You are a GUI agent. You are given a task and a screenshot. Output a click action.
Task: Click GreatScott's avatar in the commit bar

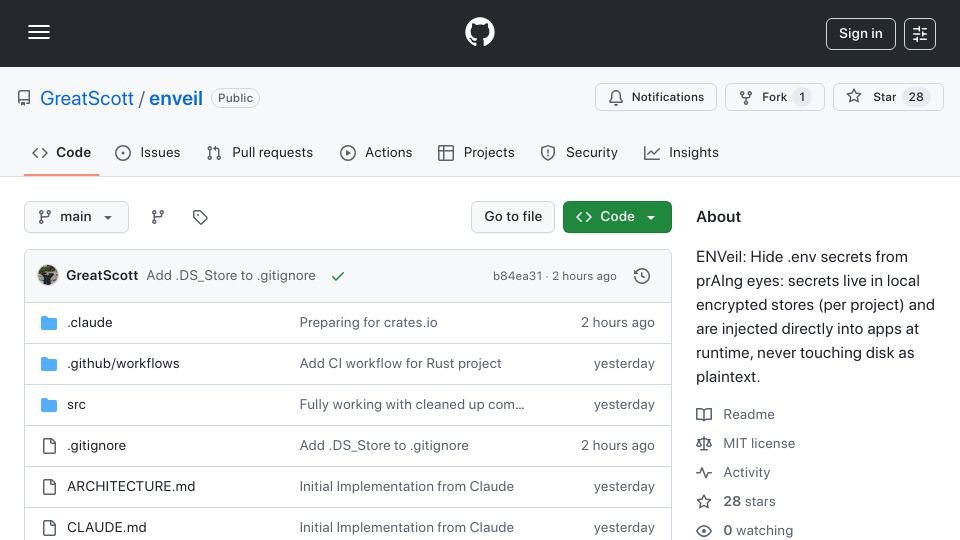pyautogui.click(x=48, y=276)
